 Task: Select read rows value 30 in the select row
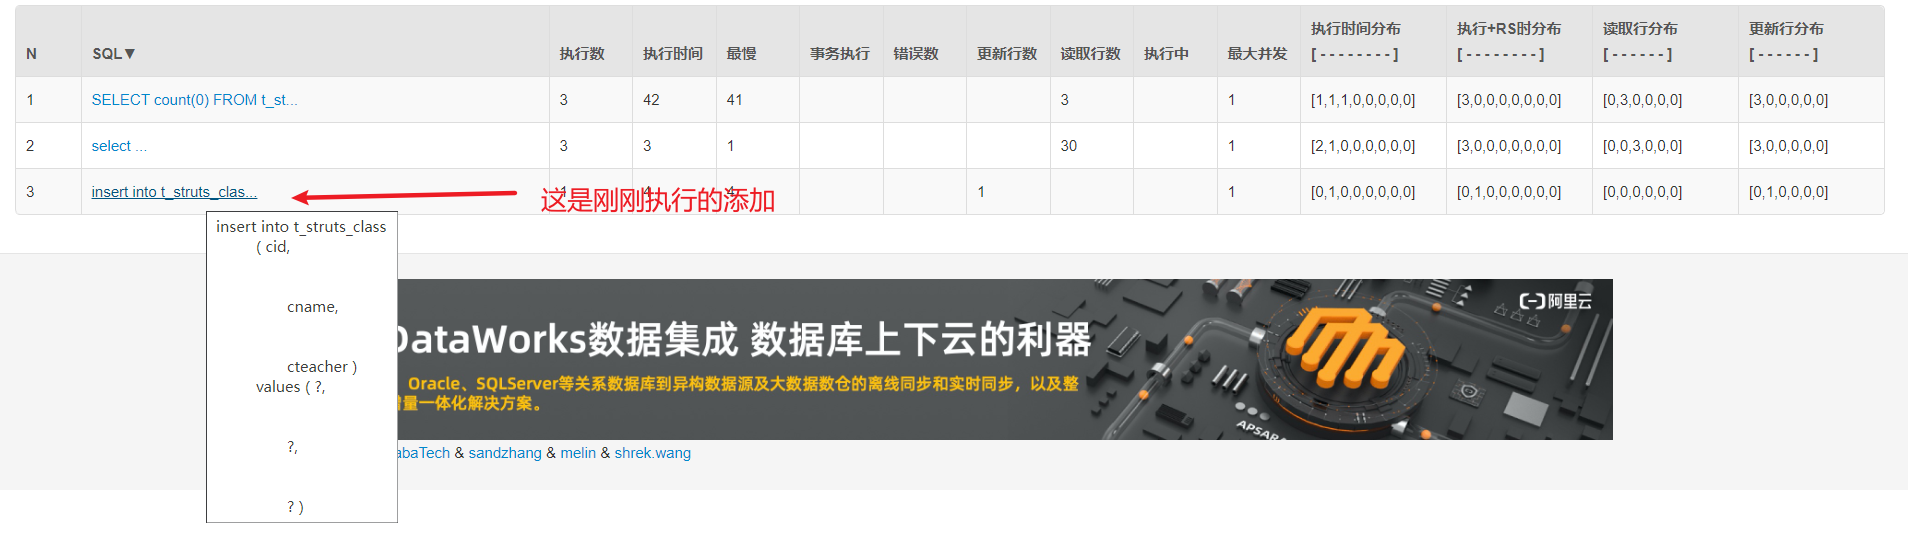1069,146
